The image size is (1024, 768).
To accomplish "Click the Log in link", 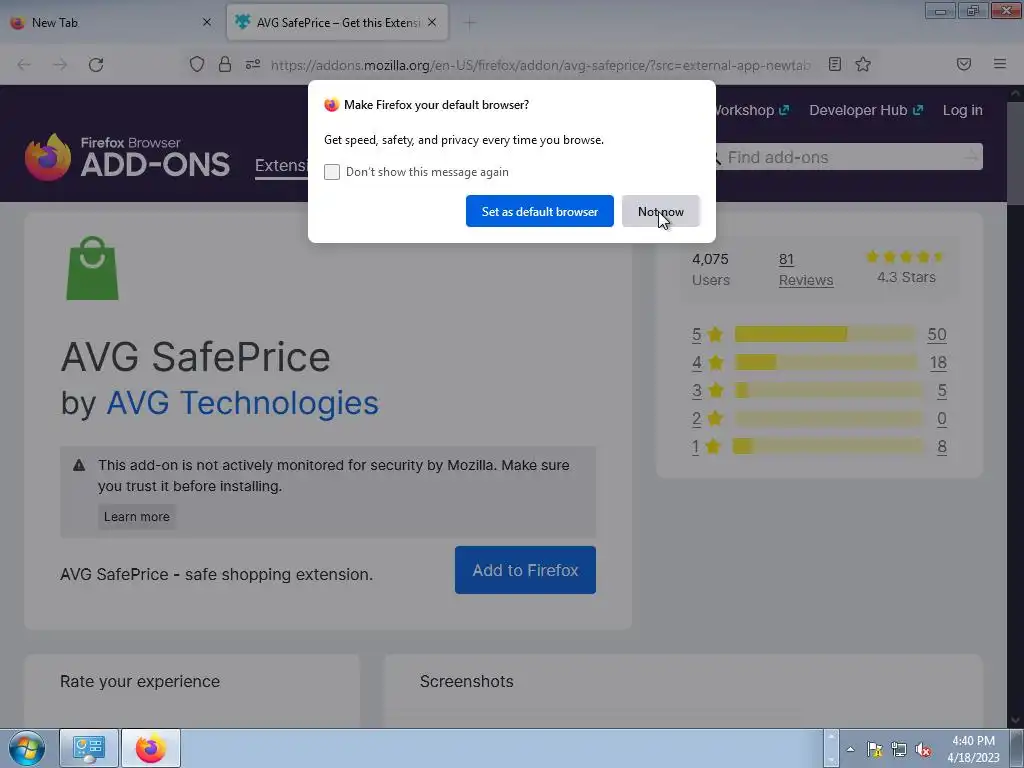I will pyautogui.click(x=962, y=110).
